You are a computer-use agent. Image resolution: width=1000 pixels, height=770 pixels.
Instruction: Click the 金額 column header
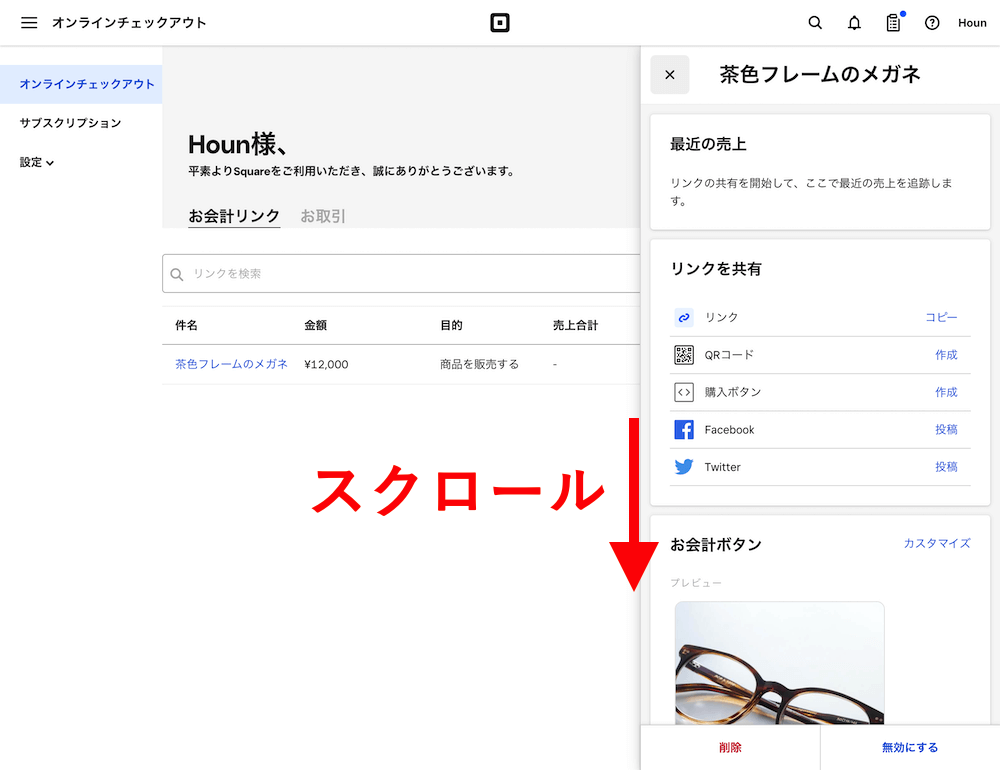tap(316, 325)
